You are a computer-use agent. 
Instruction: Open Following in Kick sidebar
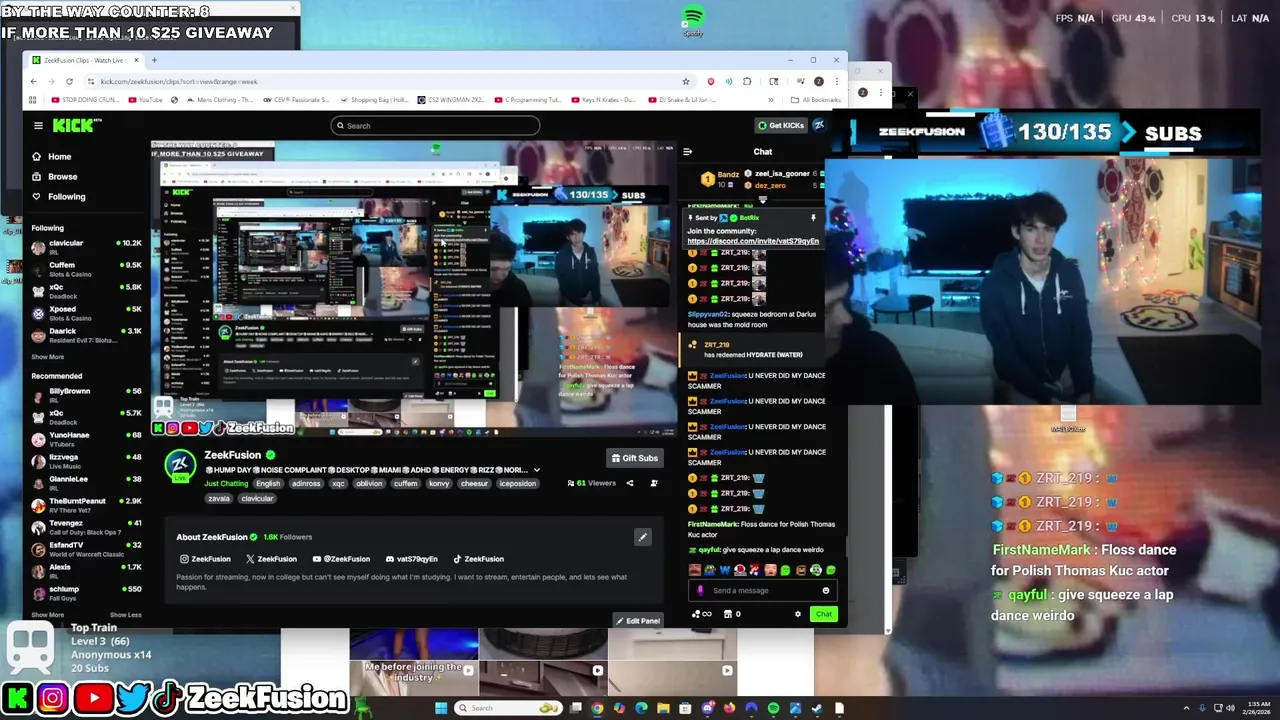click(59, 197)
